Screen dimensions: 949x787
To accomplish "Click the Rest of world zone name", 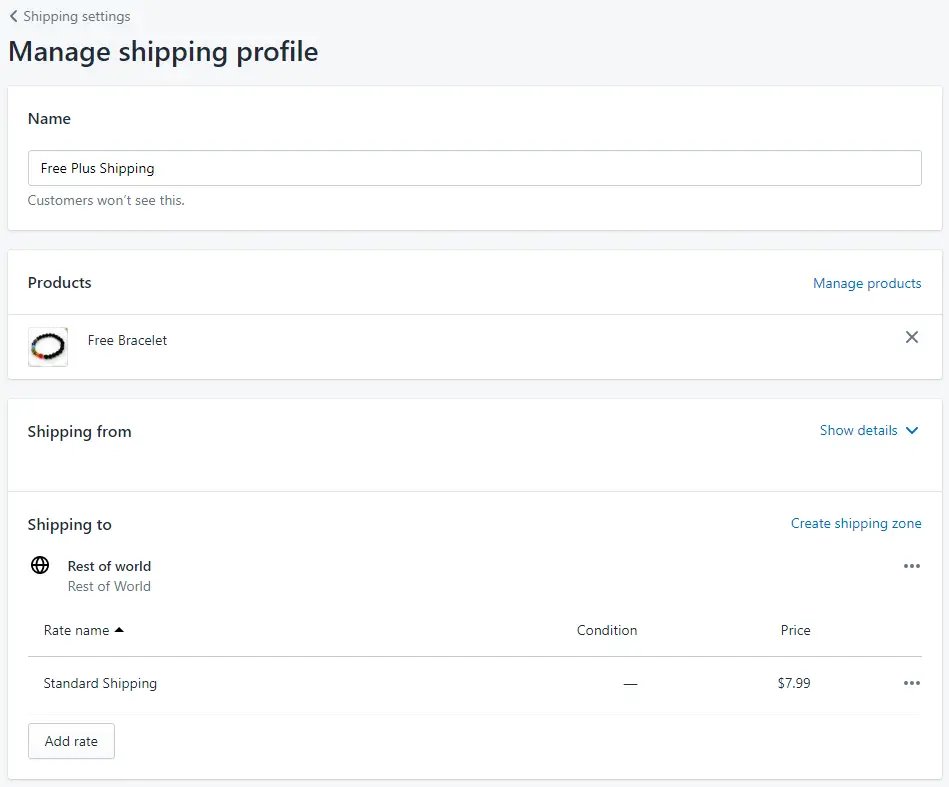I will (x=109, y=566).
